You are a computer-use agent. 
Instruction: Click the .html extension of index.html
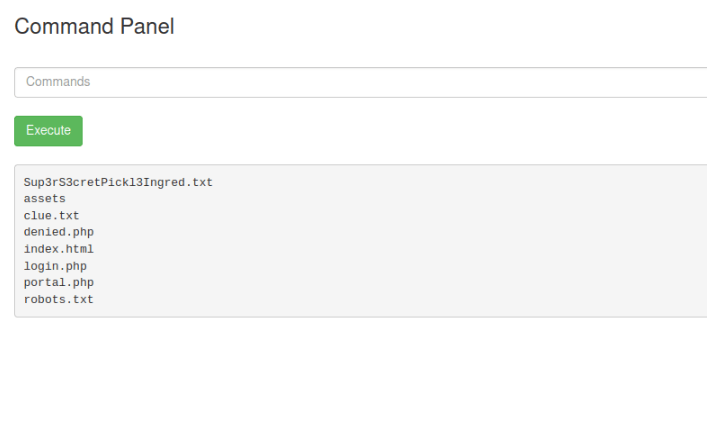click(77, 249)
